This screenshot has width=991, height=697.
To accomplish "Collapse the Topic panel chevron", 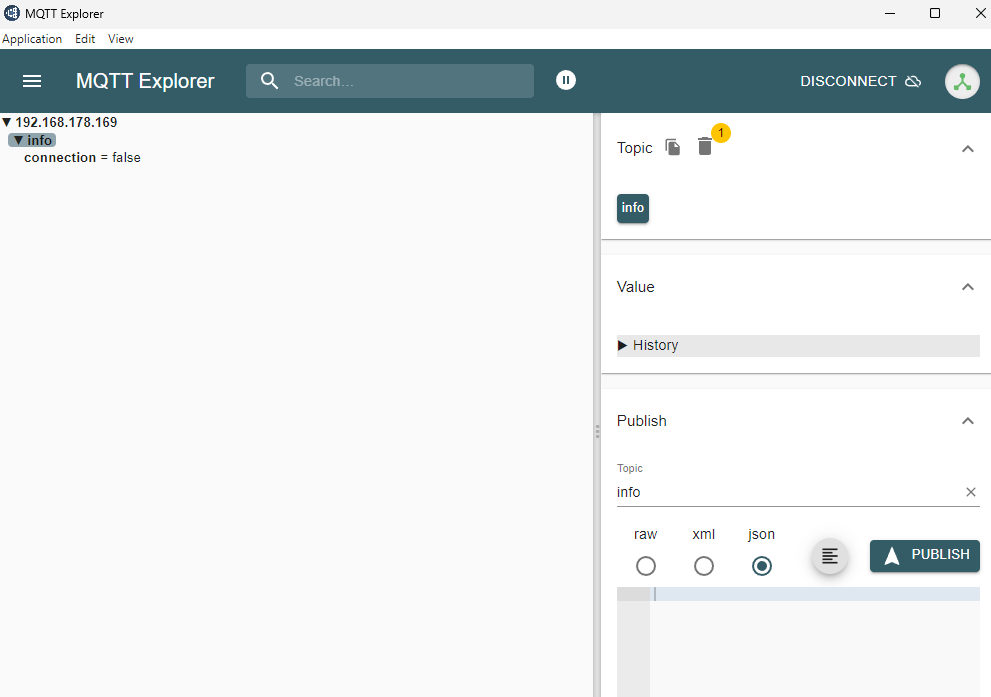I will tap(967, 148).
